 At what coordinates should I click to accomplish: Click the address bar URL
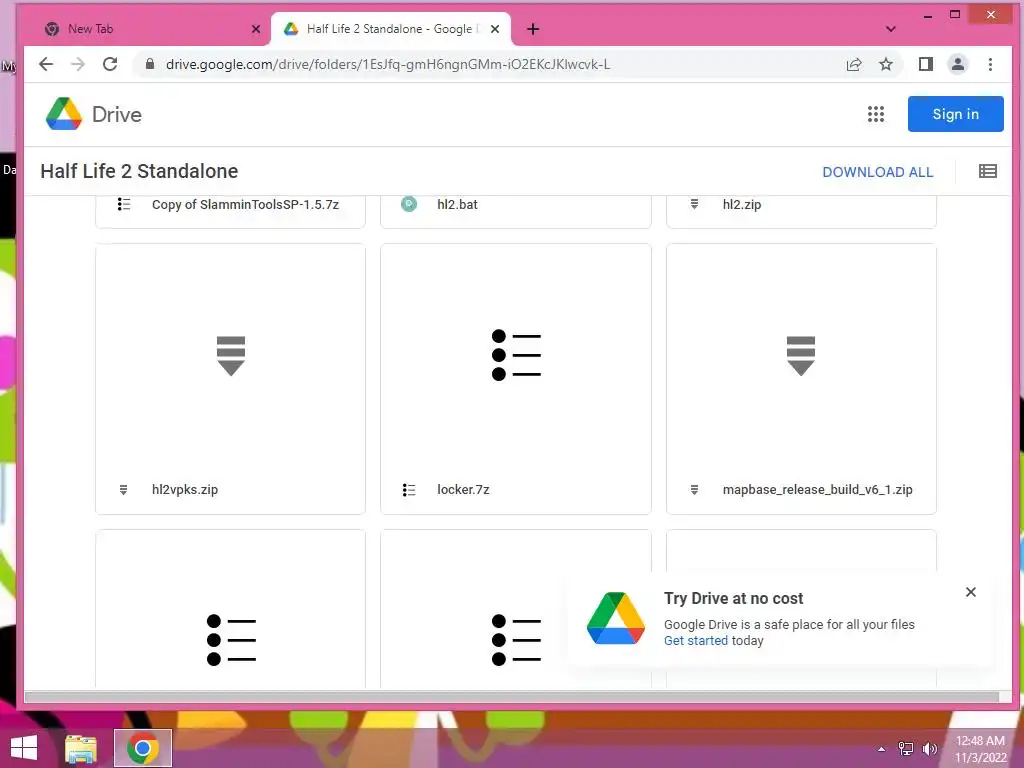click(388, 64)
